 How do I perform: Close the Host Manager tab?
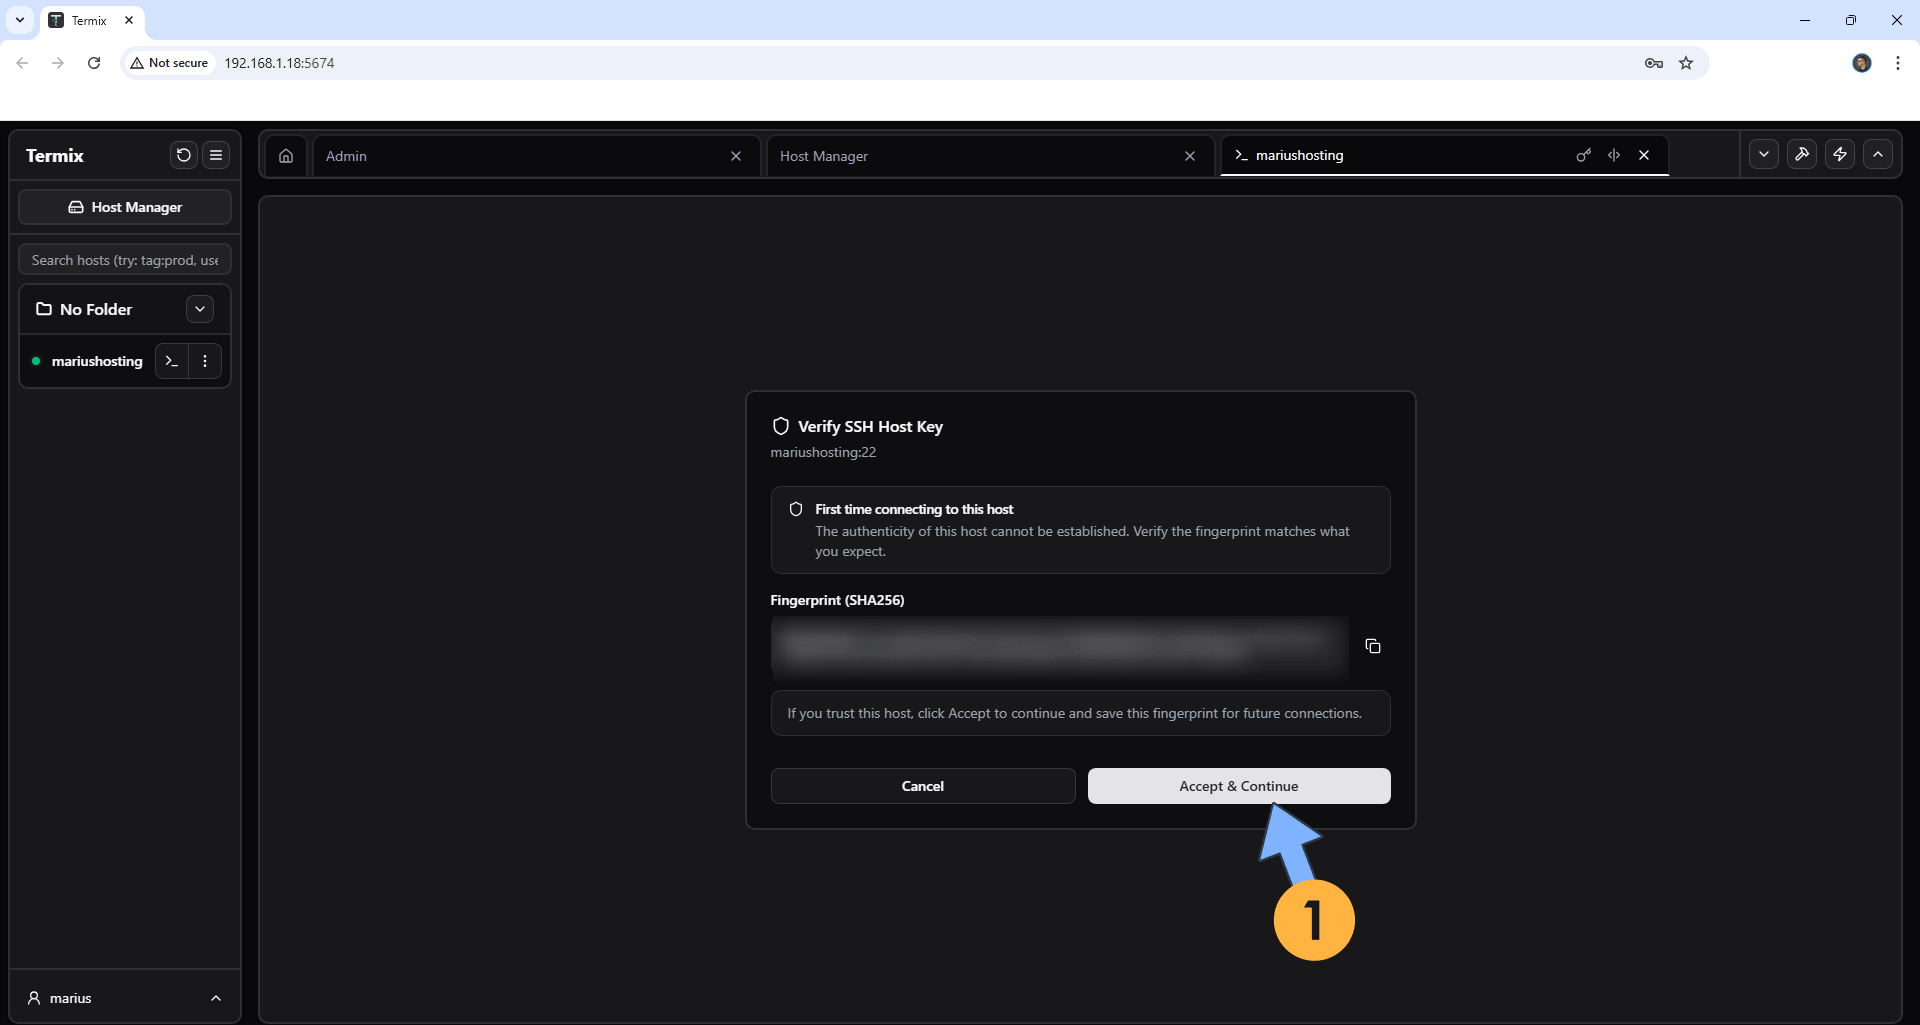point(1190,156)
